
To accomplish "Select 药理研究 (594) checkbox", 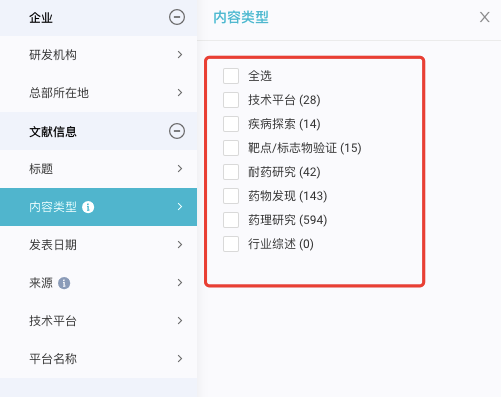I will click(x=231, y=220).
